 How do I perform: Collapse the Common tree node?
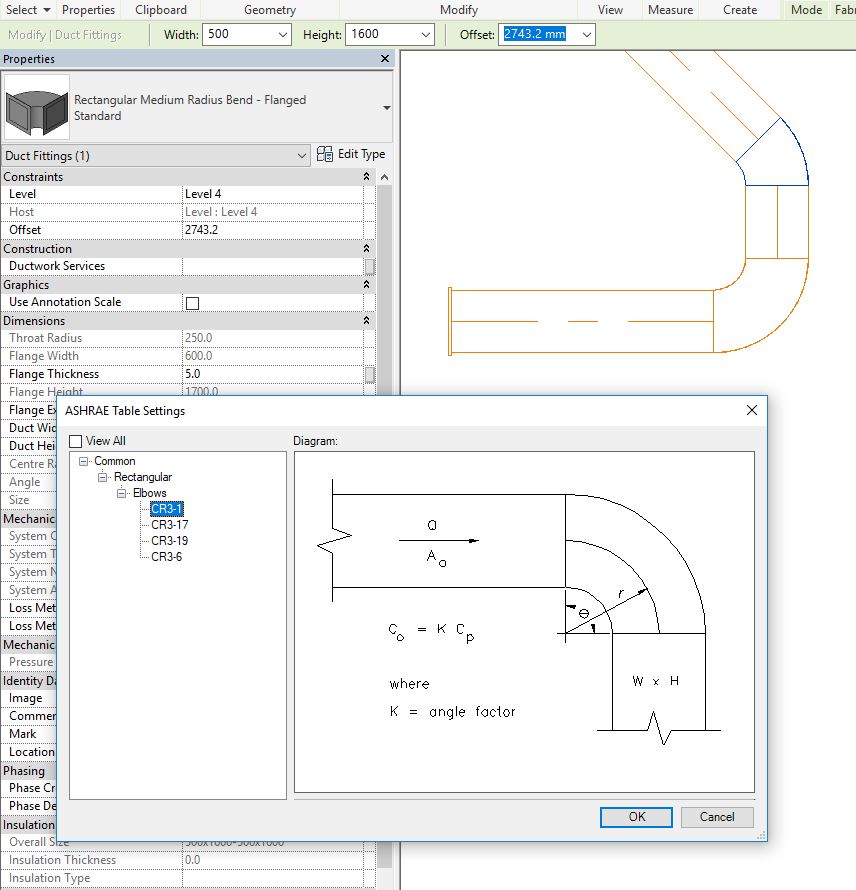point(84,461)
